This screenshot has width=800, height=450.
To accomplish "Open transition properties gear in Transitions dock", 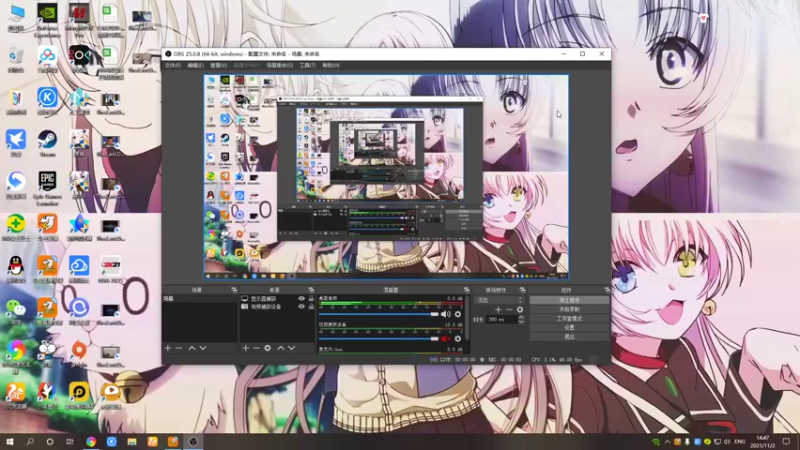I will (520, 310).
